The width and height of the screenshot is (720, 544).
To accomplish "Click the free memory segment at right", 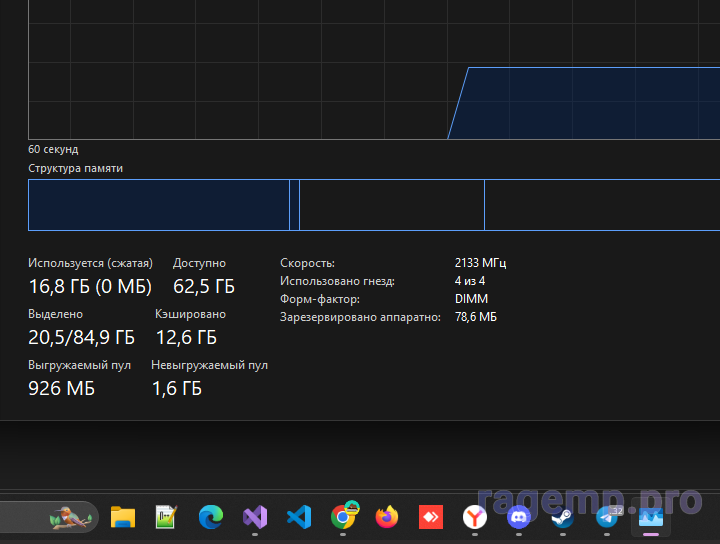I will click(600, 205).
